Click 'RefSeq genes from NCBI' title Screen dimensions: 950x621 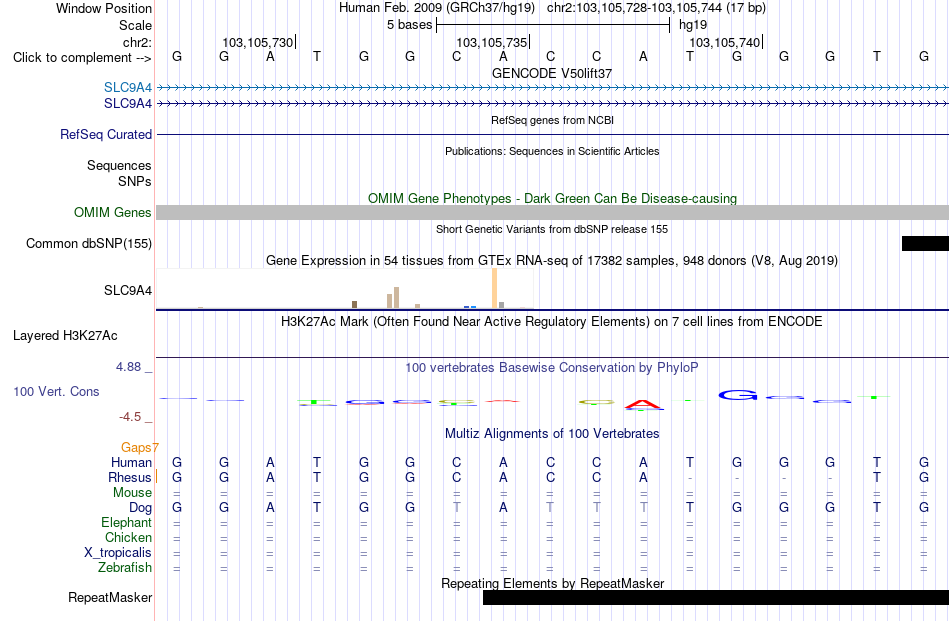pyautogui.click(x=553, y=121)
